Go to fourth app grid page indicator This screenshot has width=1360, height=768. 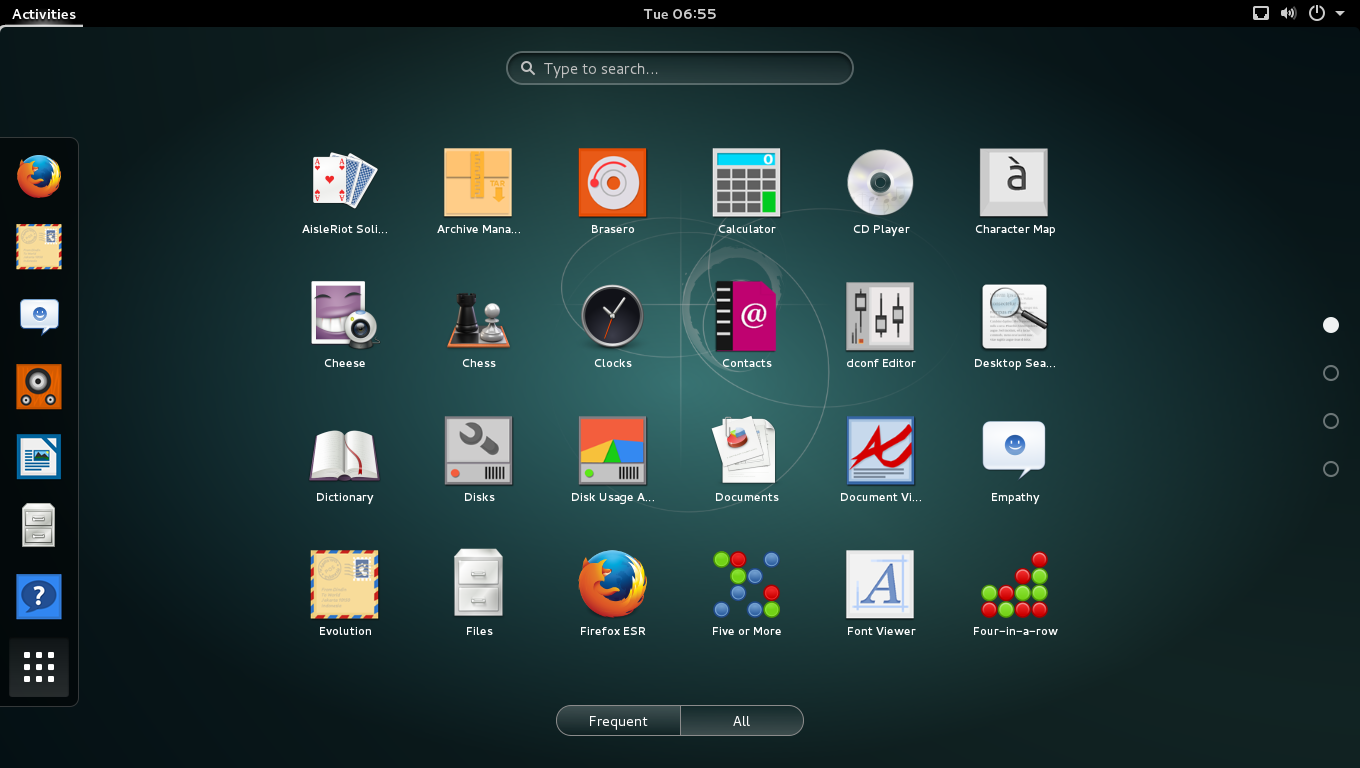pyautogui.click(x=1330, y=469)
